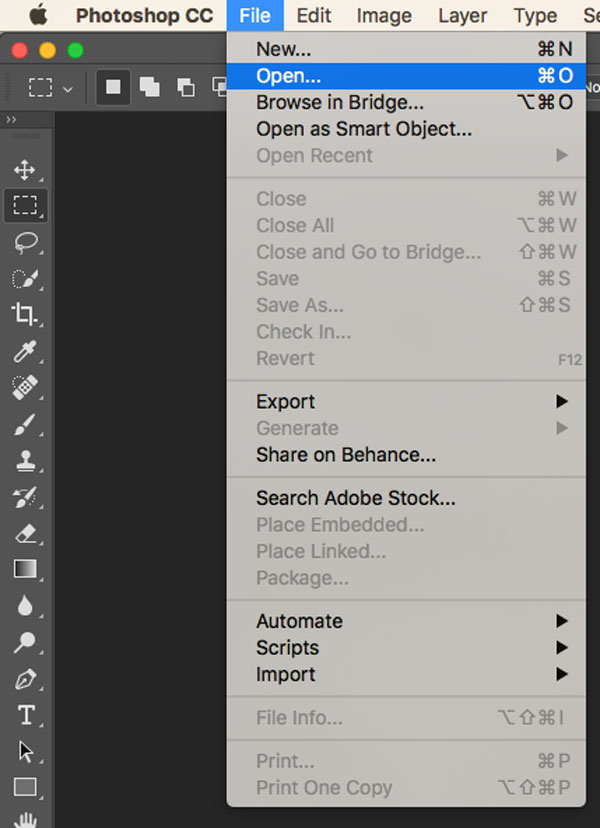600x828 pixels.
Task: Expand the Export submenu
Action: [x=406, y=402]
